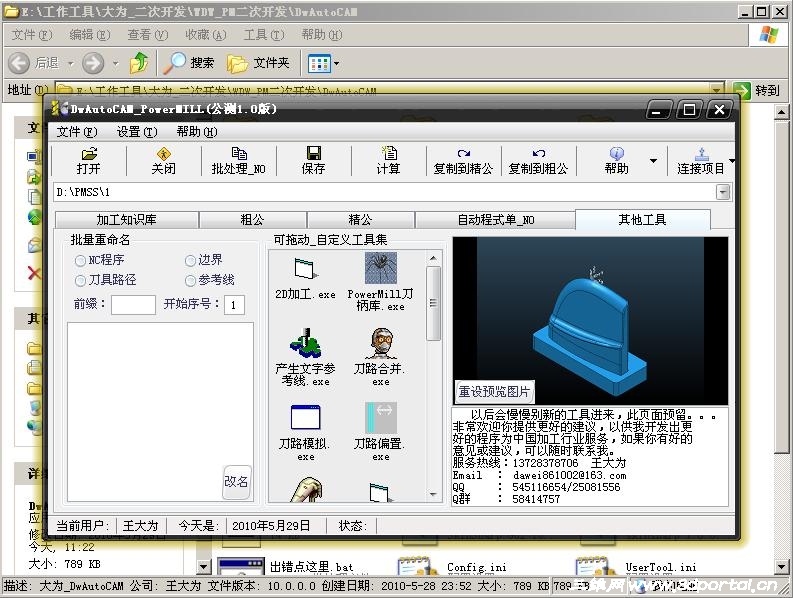This screenshot has height=598, width=793.
Task: Select the 参考线 radio button
Action: click(190, 280)
